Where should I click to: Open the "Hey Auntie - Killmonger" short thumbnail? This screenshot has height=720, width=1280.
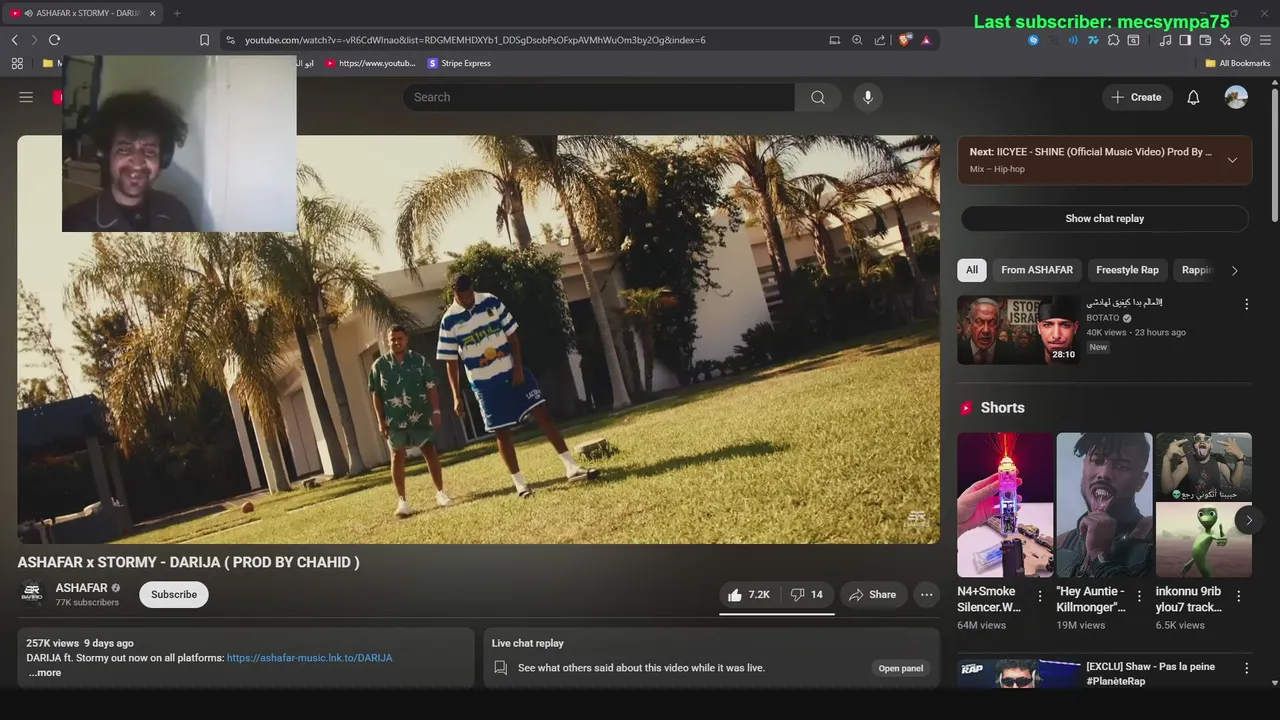point(1104,504)
